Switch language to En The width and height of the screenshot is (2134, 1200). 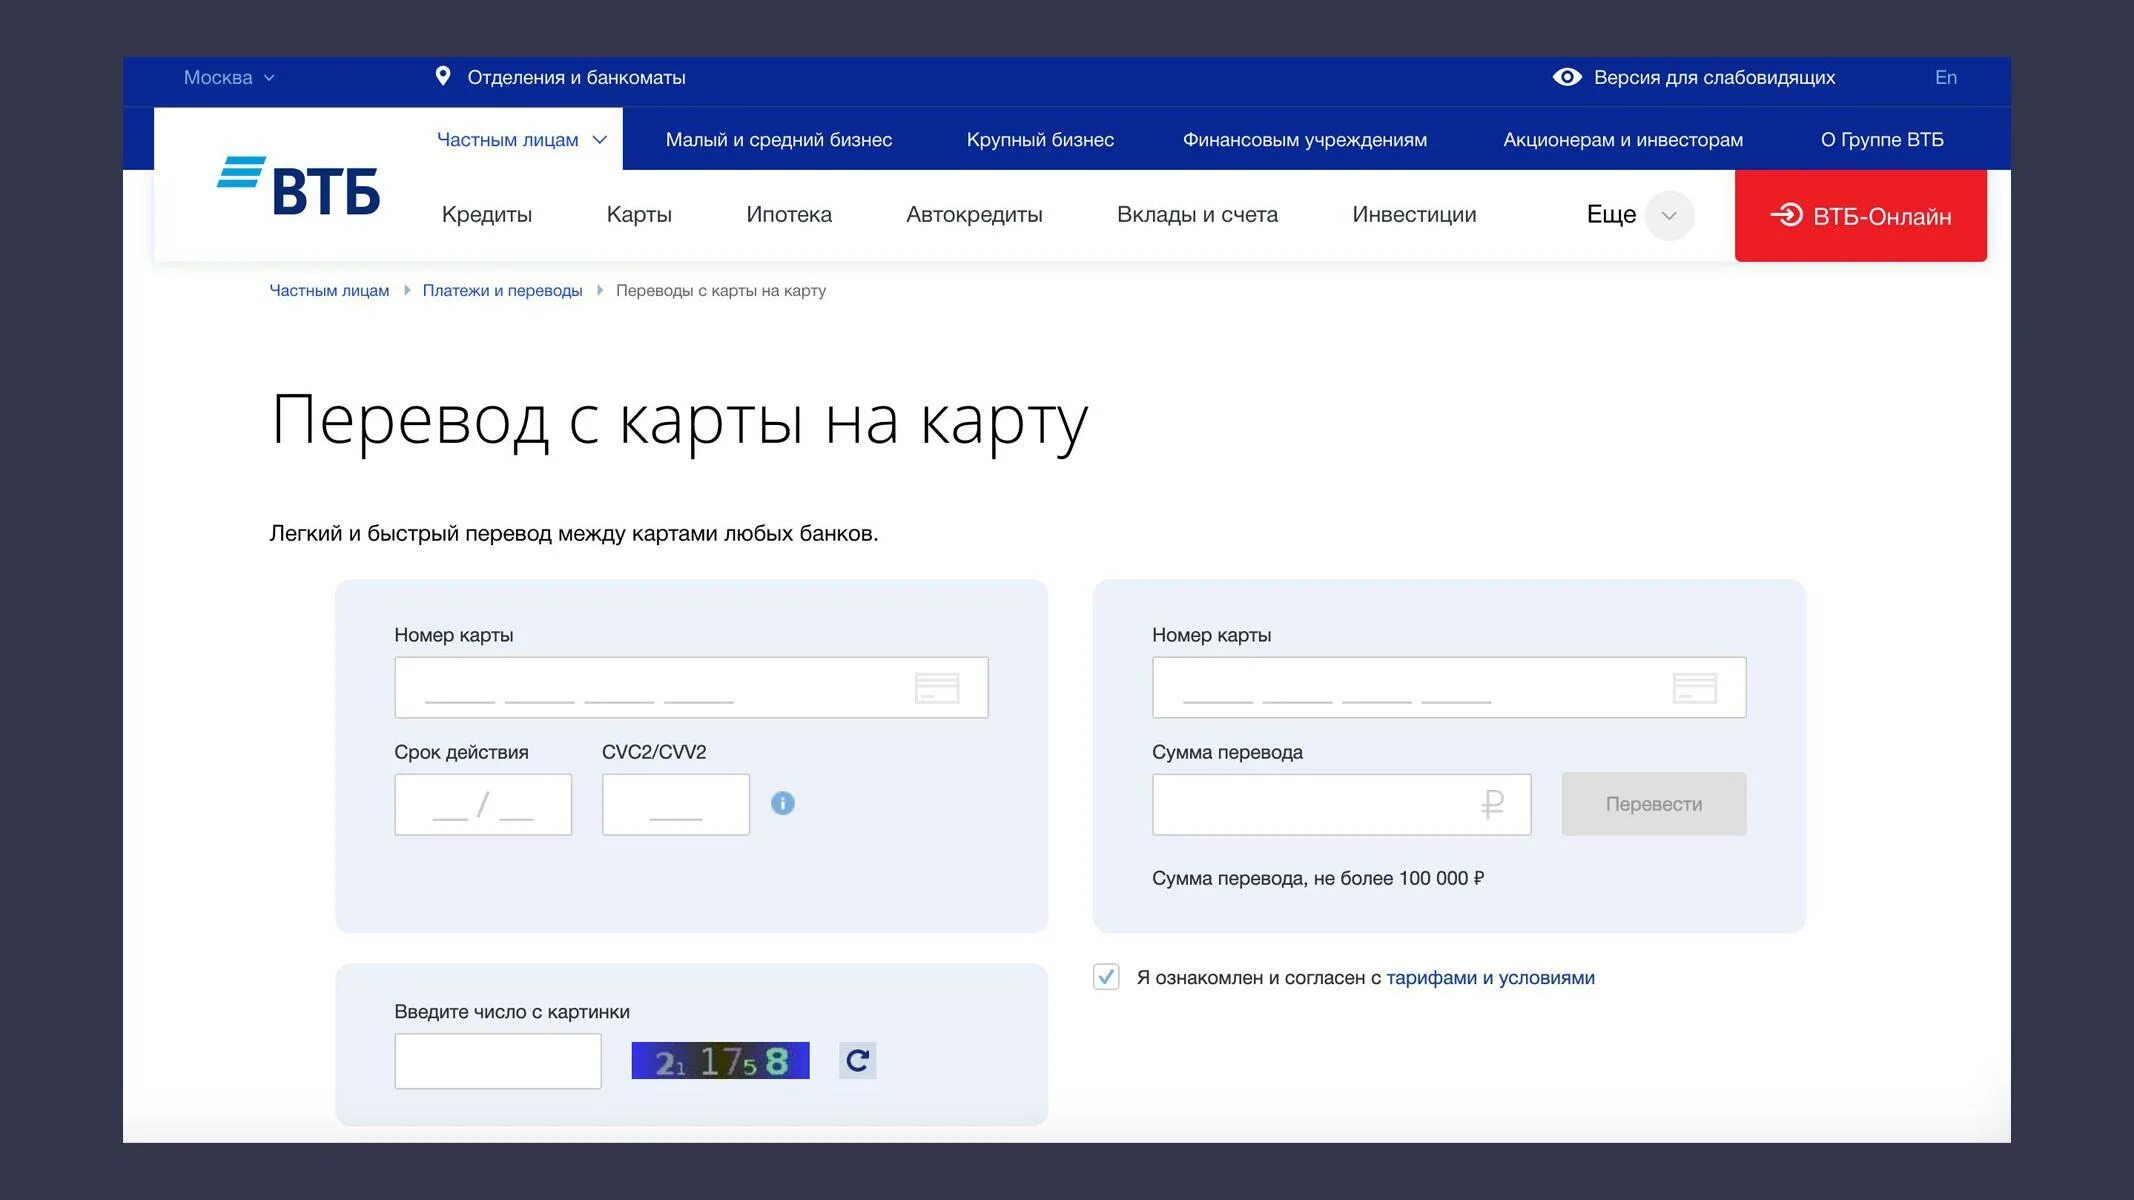[1945, 77]
